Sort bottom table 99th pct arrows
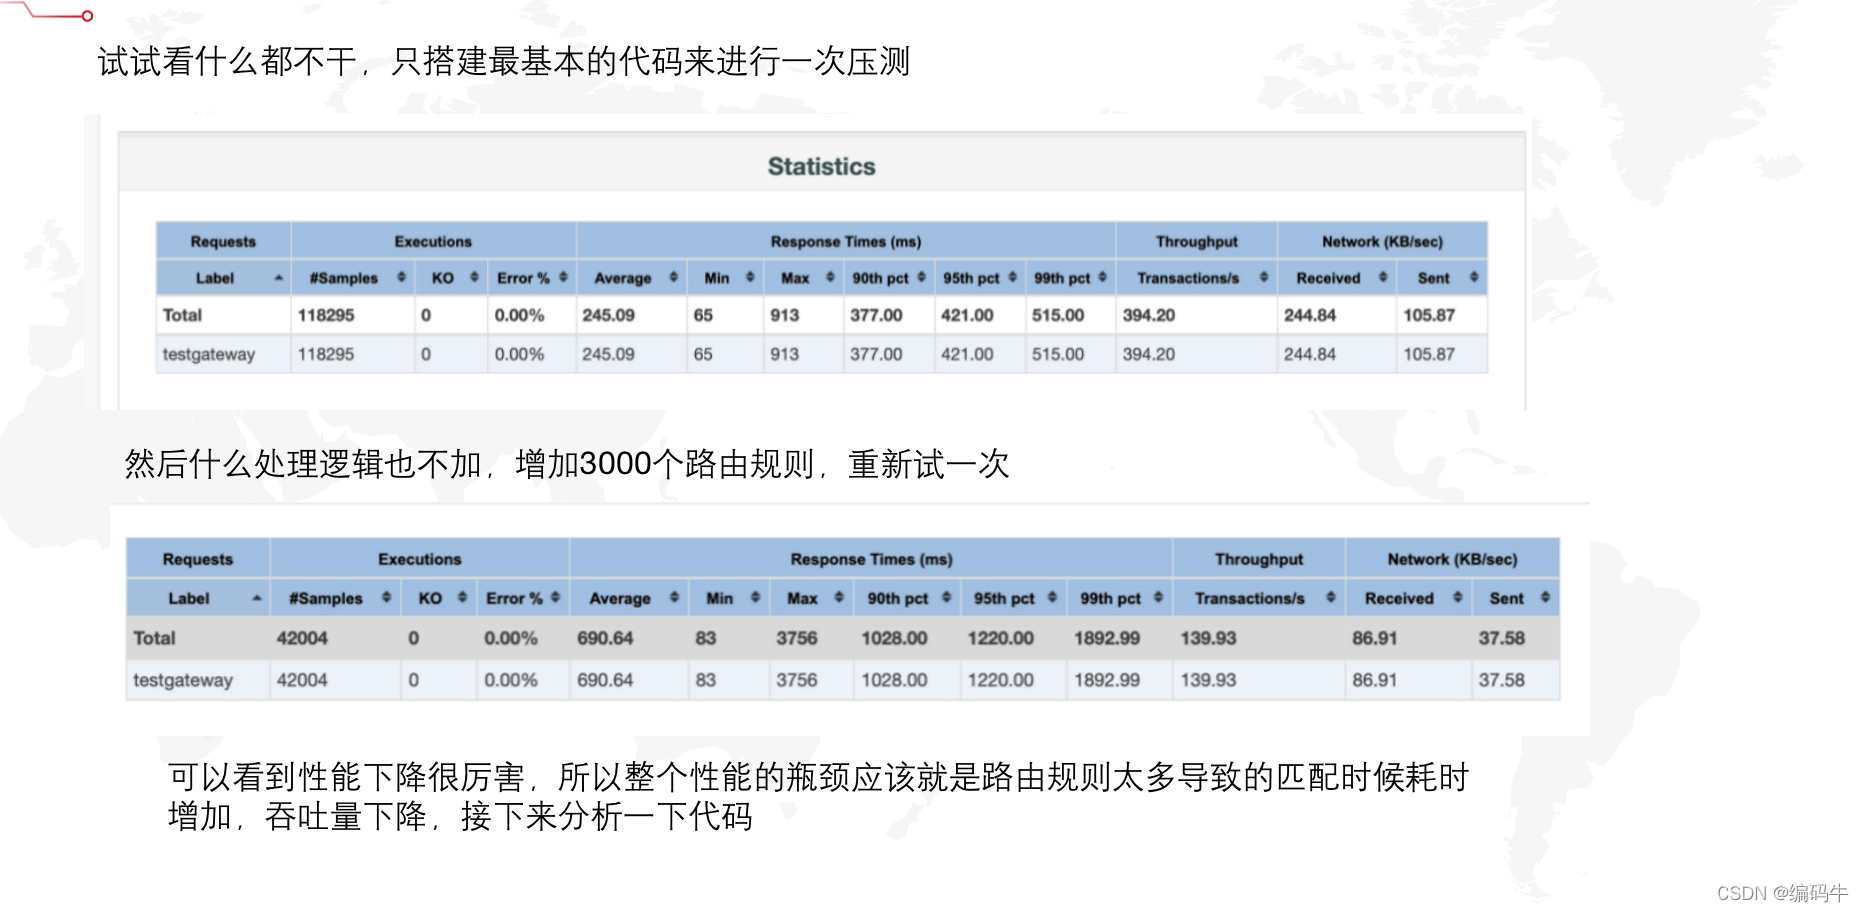Screen dimensions: 1864x912 (x=1158, y=598)
